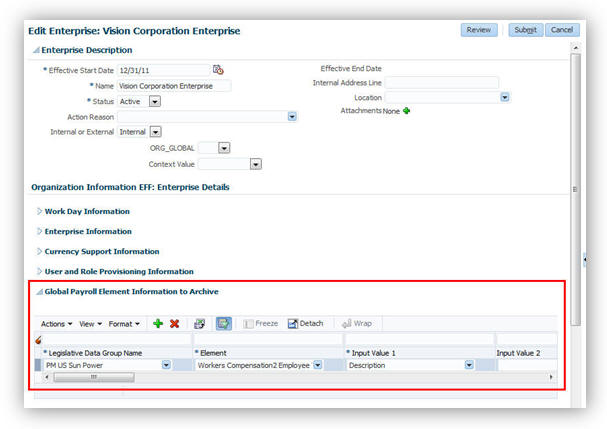This screenshot has height=429, width=607.
Task: Click the Name input field
Action: tap(174, 86)
